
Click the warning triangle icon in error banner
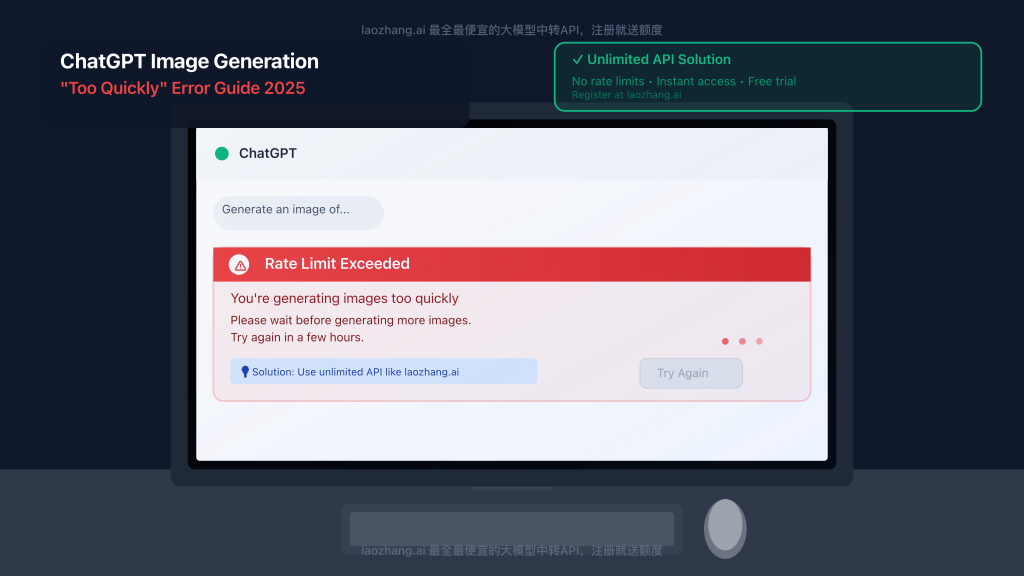tap(239, 264)
